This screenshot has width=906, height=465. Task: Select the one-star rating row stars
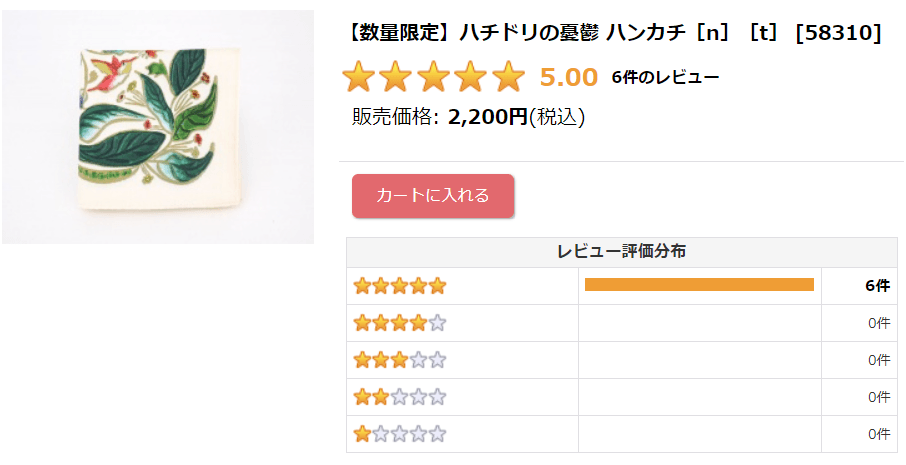pyautogui.click(x=400, y=434)
